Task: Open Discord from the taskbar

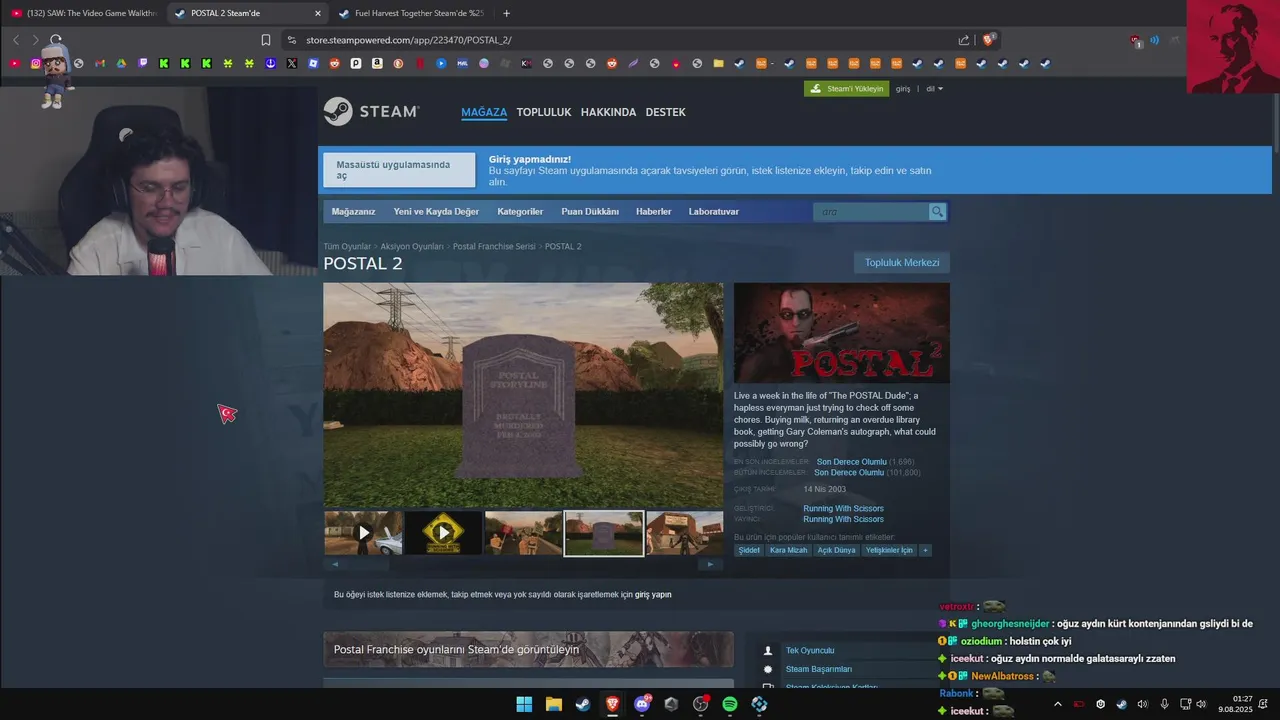Action: 642,704
